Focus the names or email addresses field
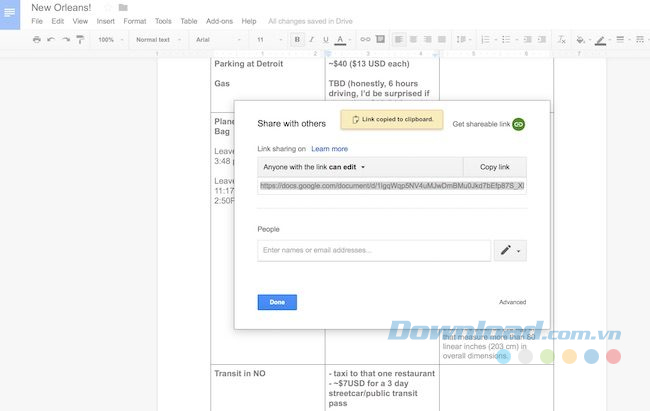Image resolution: width=650 pixels, height=411 pixels. coord(374,250)
